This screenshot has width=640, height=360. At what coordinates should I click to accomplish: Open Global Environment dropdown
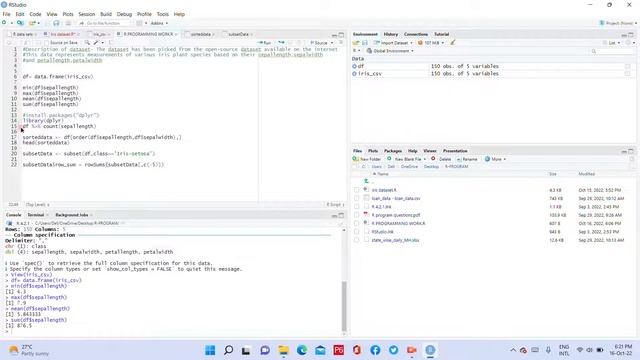(x=390, y=51)
